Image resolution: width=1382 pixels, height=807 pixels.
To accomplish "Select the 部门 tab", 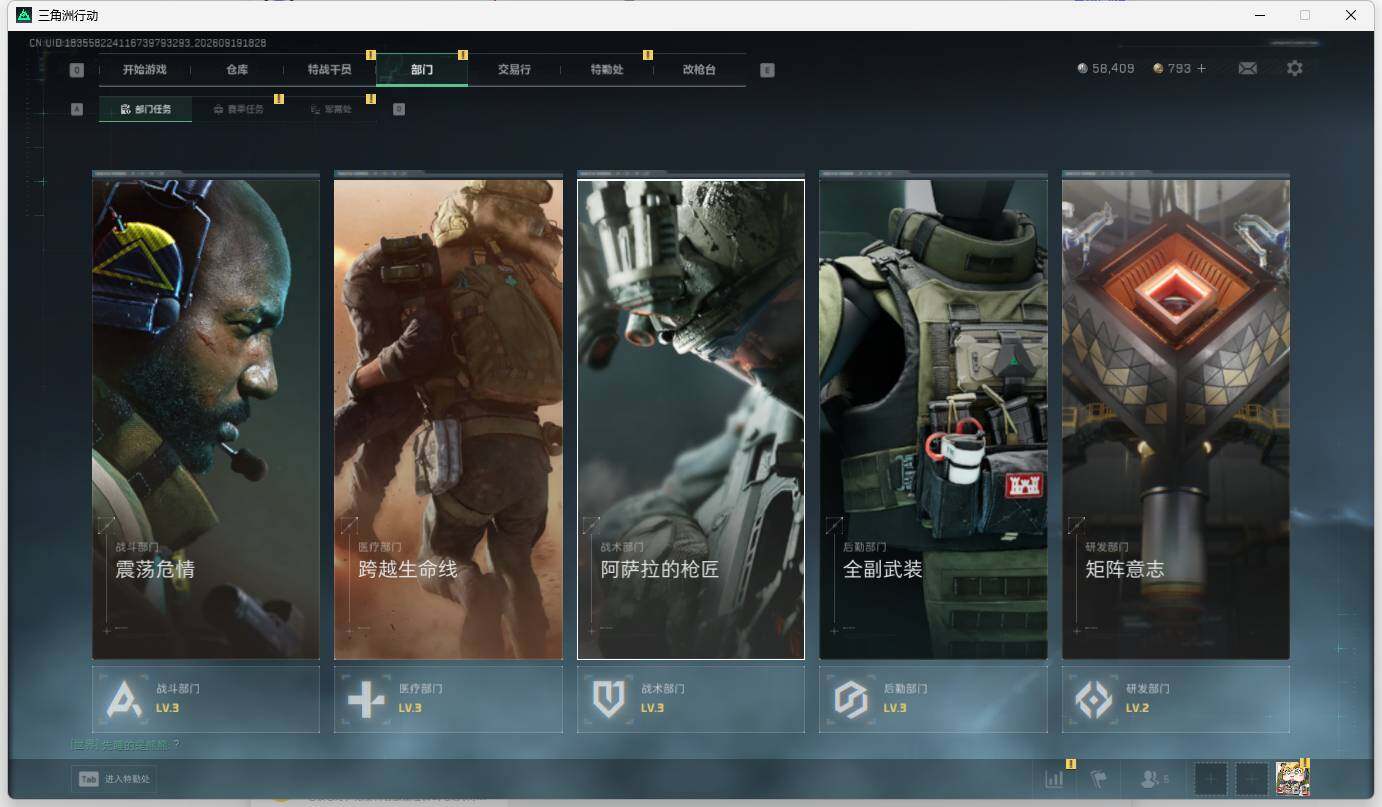I will pos(422,70).
